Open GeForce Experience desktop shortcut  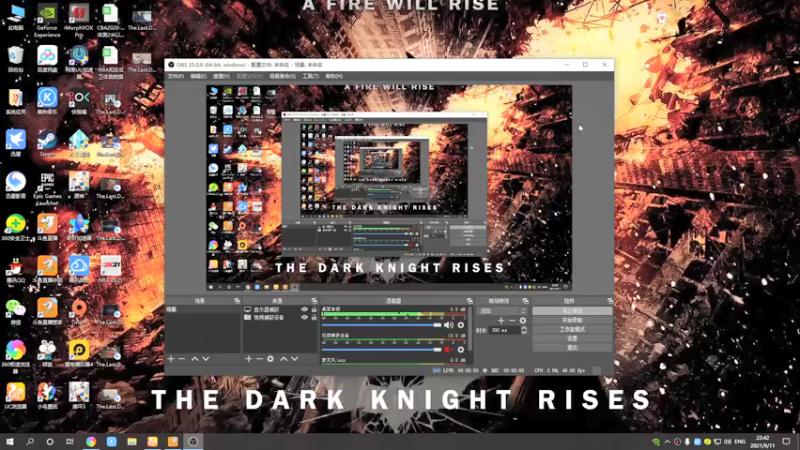(x=47, y=20)
